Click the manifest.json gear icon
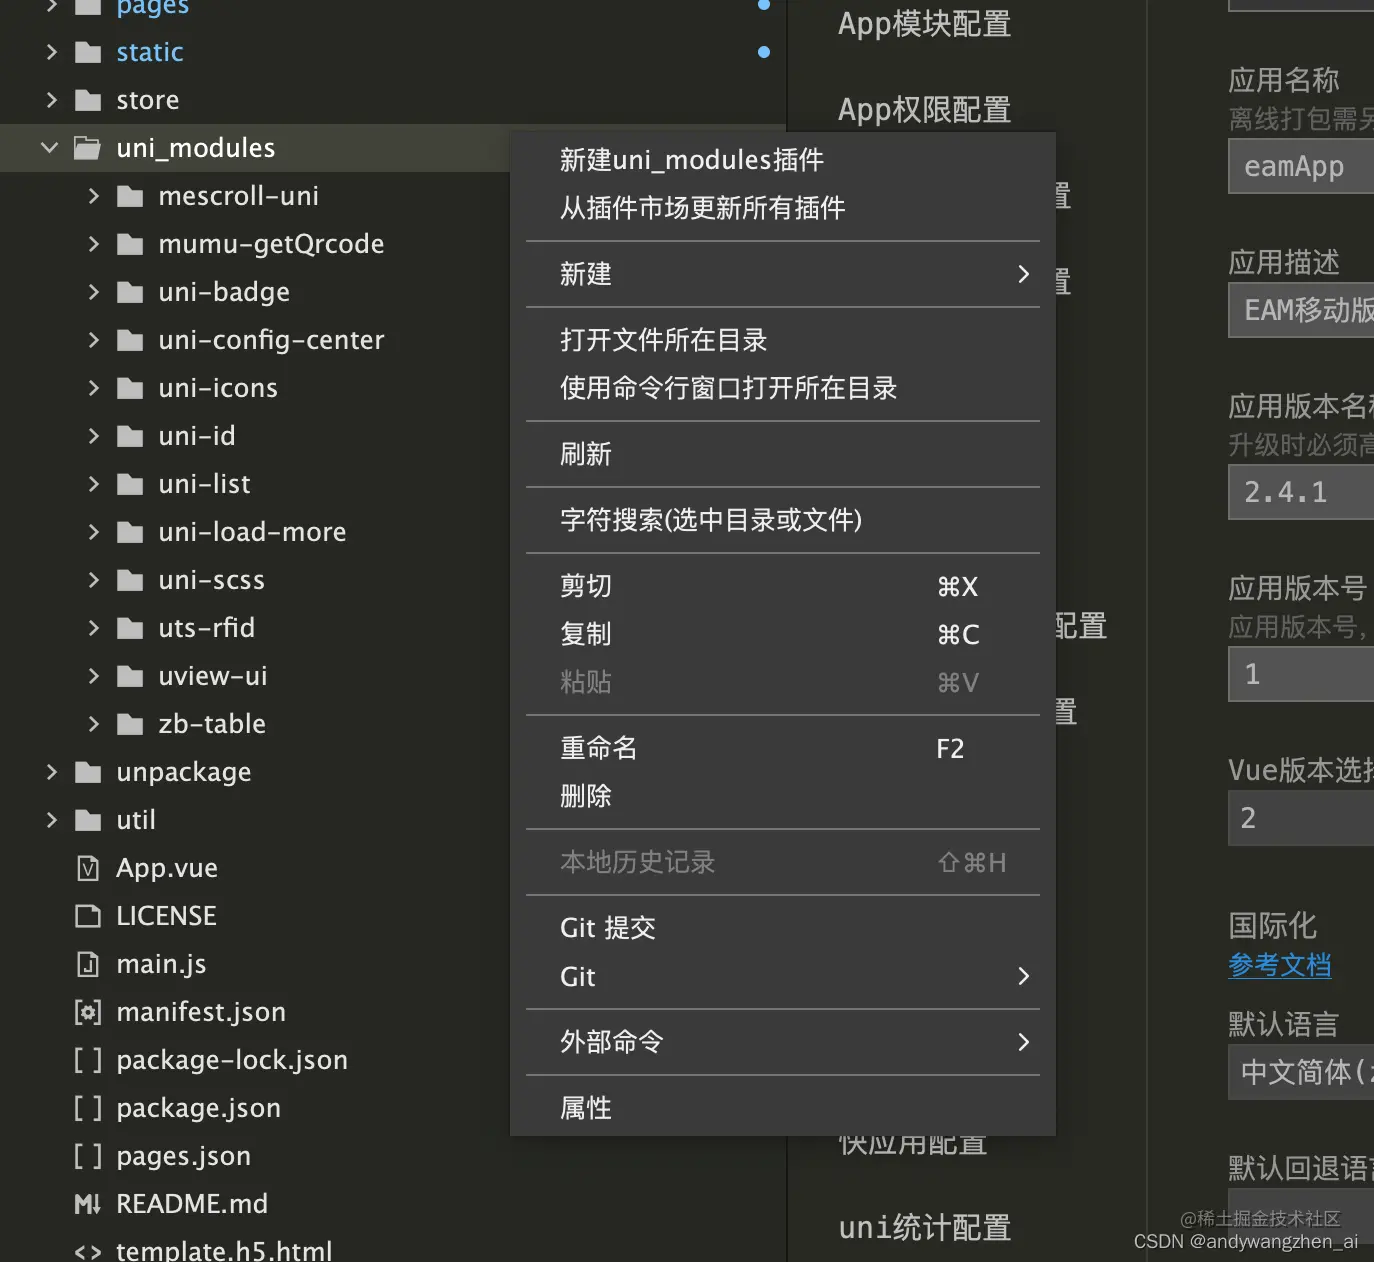The image size is (1374, 1262). tap(88, 1012)
